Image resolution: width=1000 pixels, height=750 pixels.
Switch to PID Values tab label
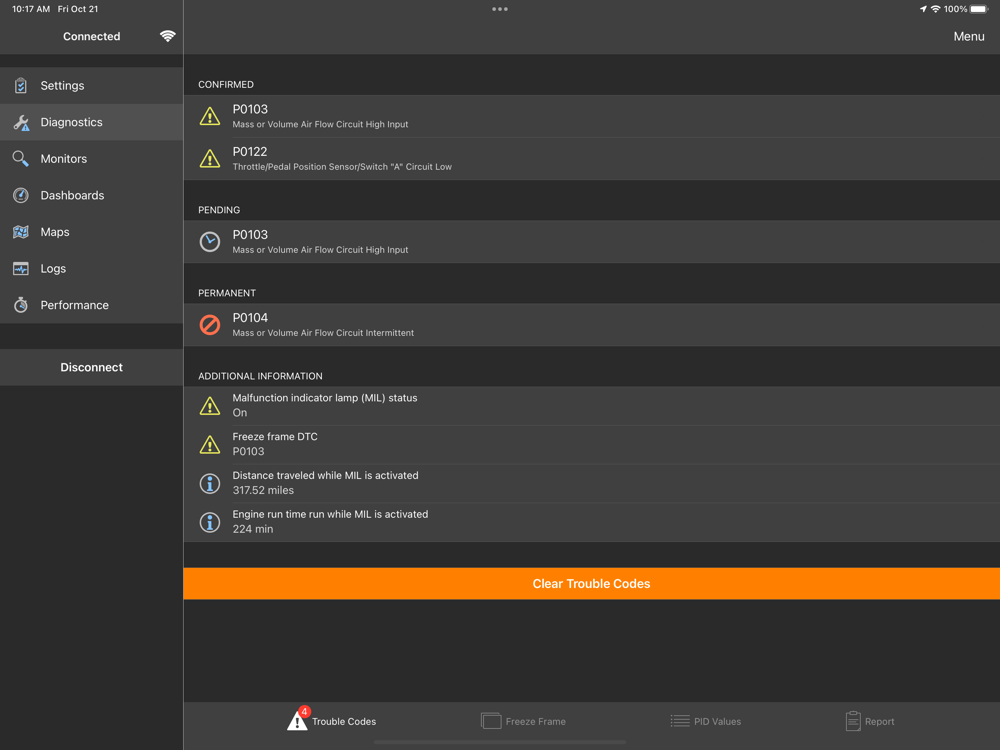(717, 721)
